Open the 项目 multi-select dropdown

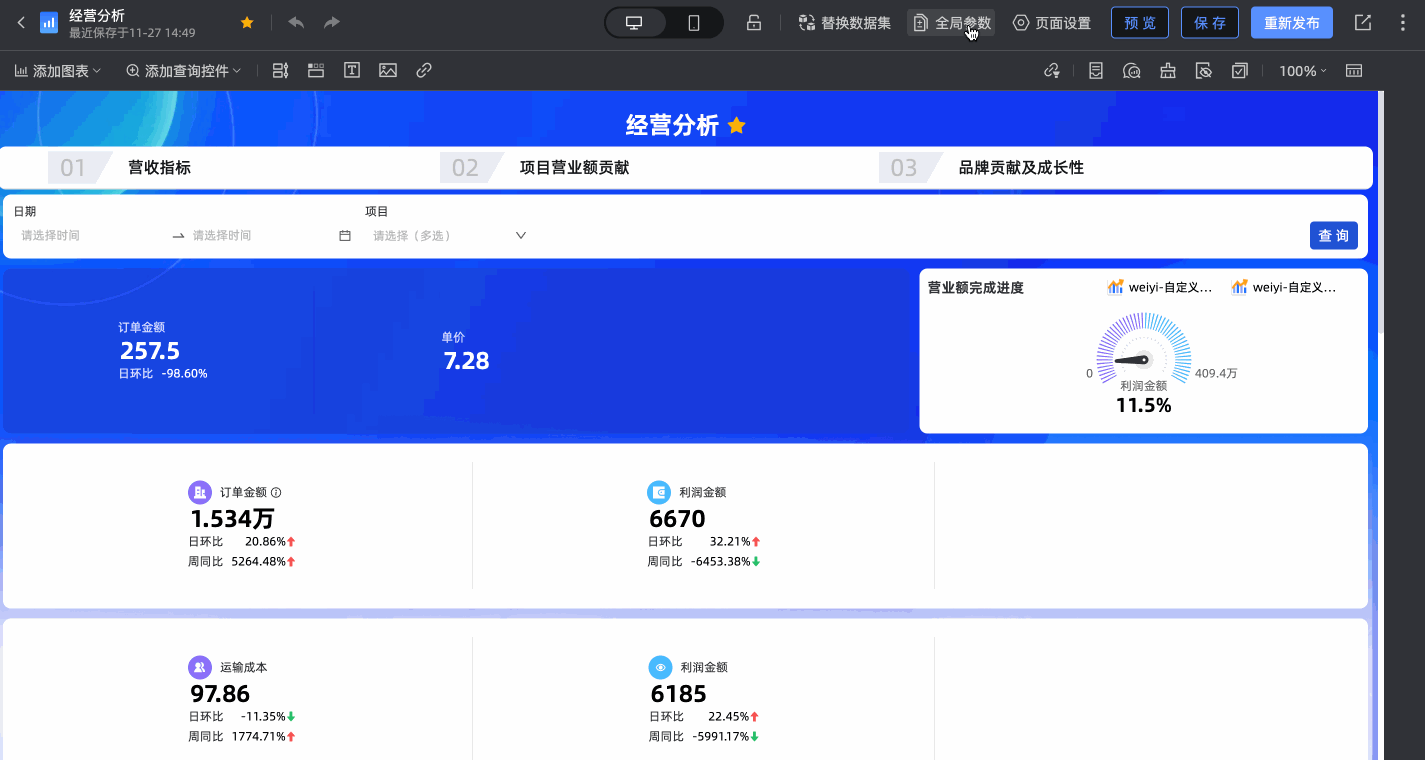pyautogui.click(x=448, y=236)
